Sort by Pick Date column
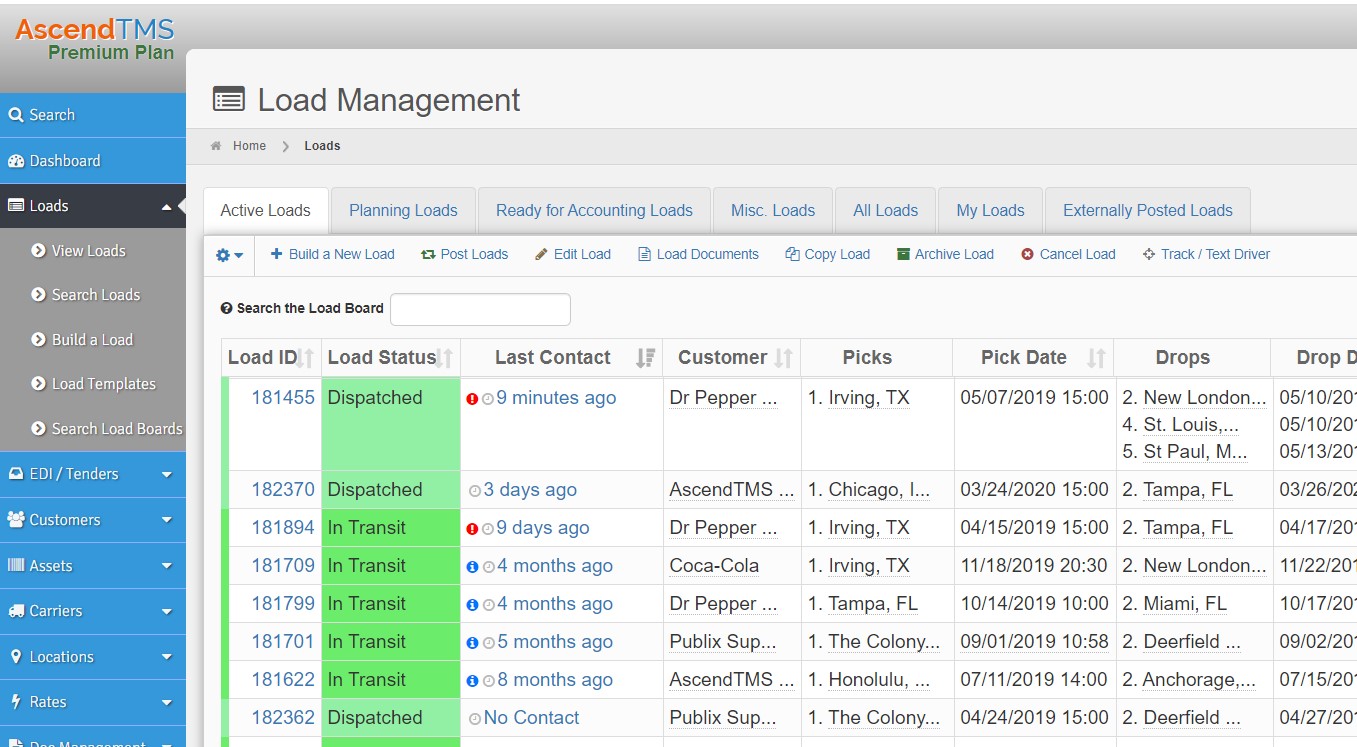 click(x=1034, y=358)
